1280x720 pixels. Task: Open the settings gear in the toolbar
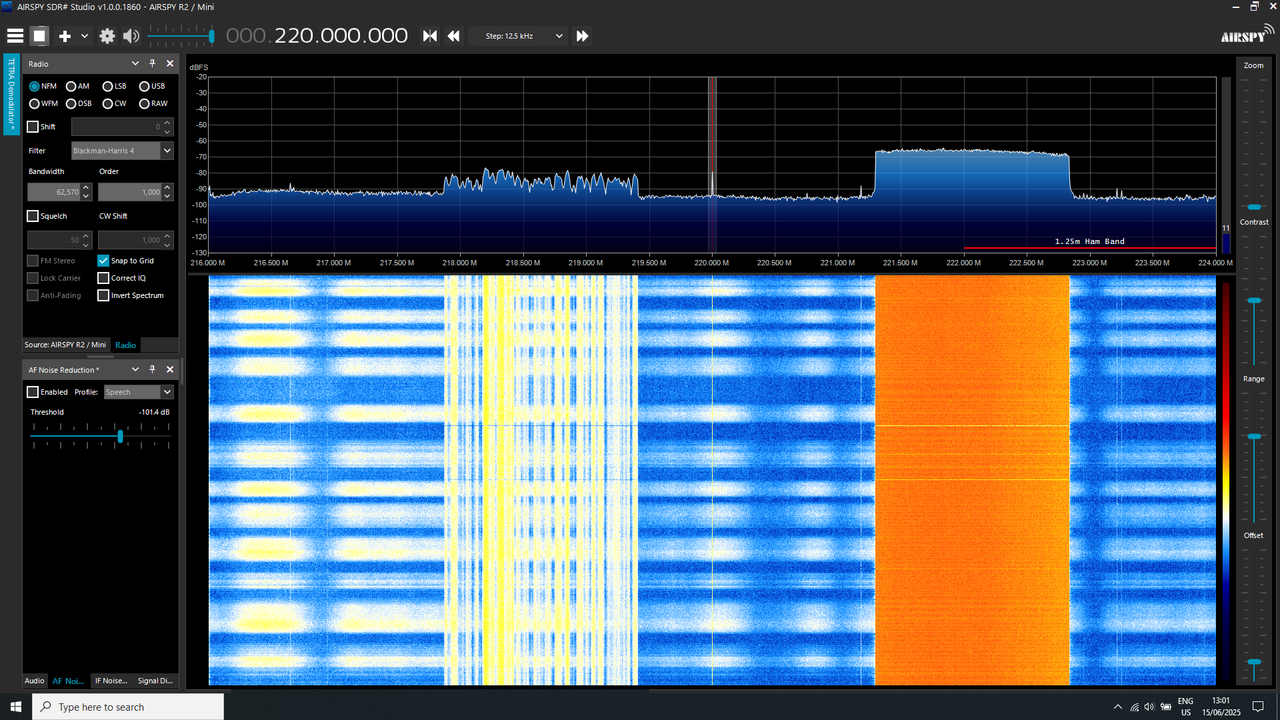click(107, 36)
